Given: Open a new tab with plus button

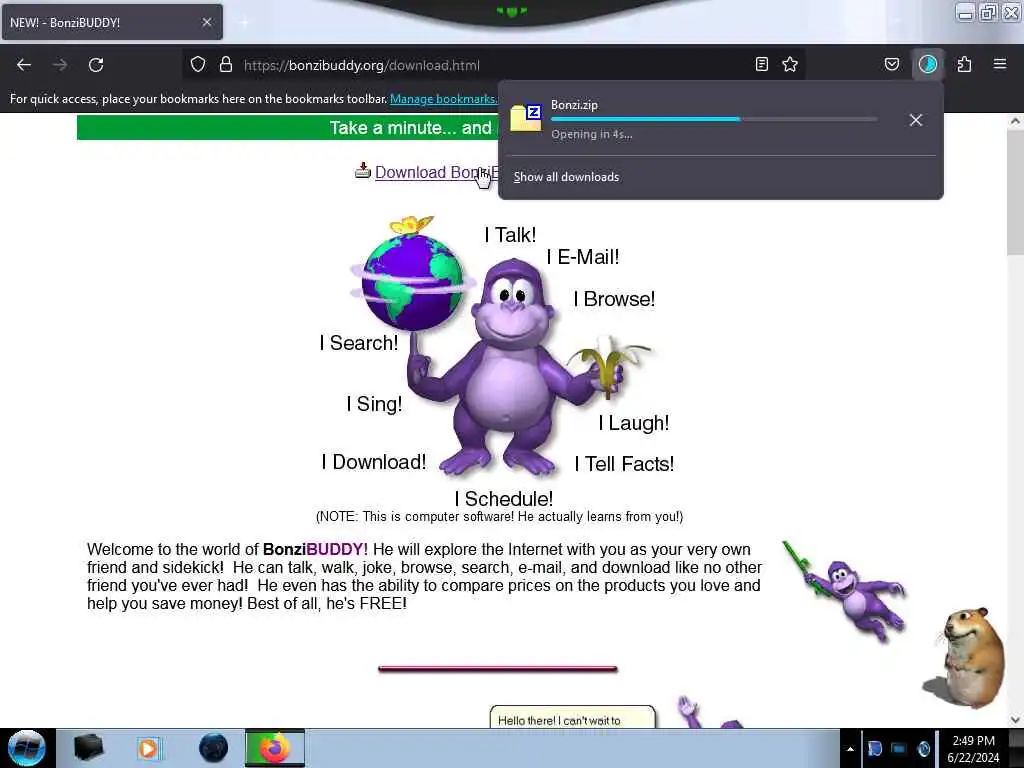Looking at the screenshot, I should (244, 22).
